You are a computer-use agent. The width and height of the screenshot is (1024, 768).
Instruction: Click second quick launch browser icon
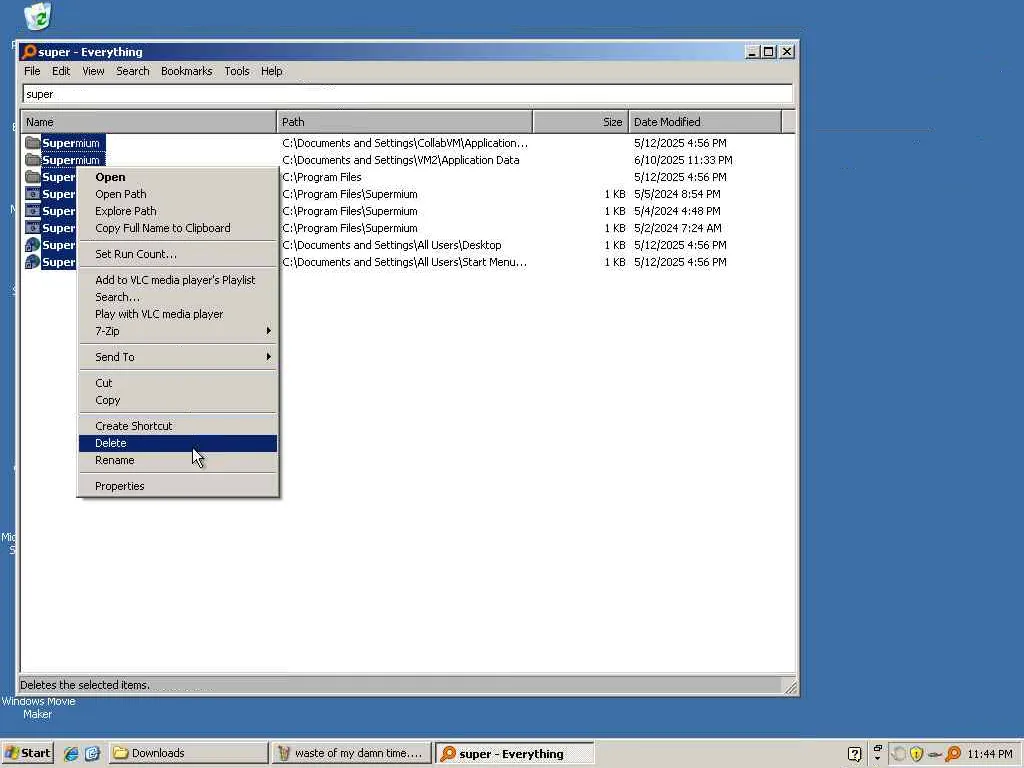tap(92, 754)
